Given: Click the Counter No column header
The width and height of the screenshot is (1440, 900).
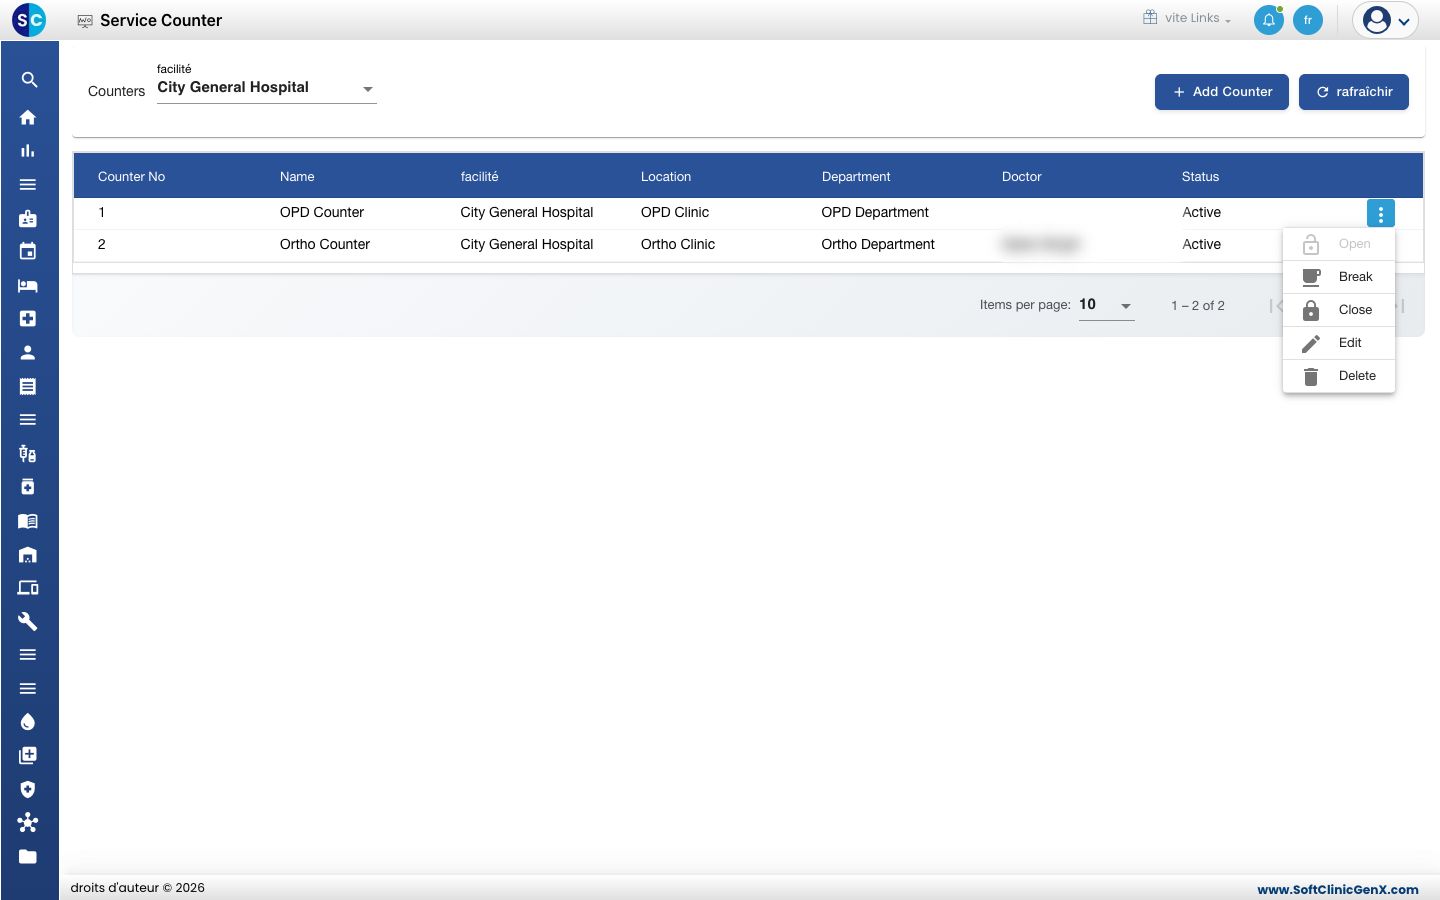Looking at the screenshot, I should click(x=131, y=177).
